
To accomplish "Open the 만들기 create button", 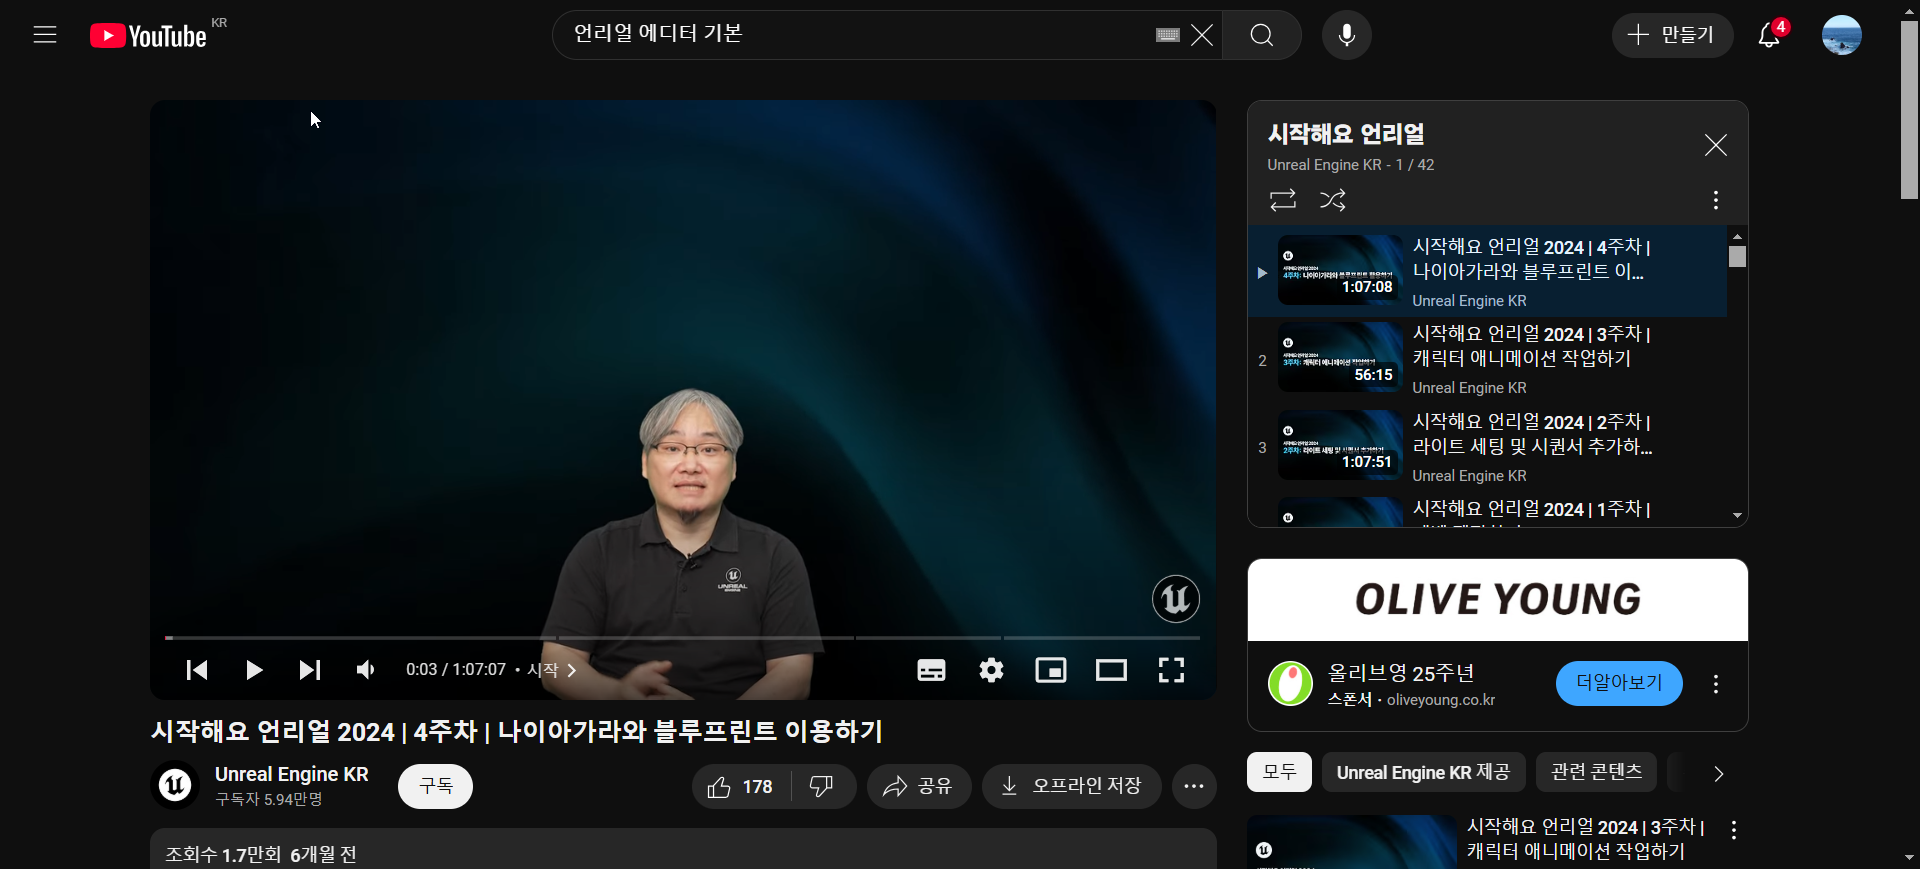I will [x=1672, y=35].
